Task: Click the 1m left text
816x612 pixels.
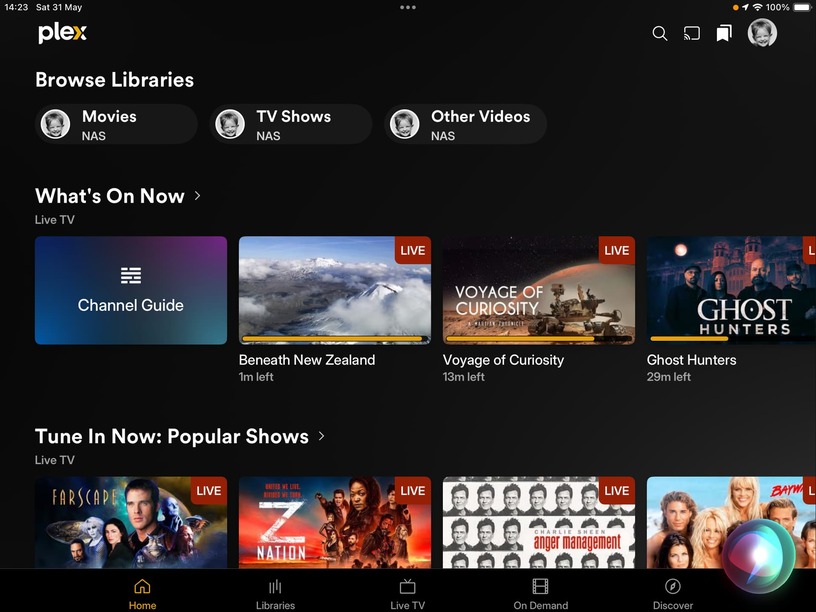Action: (x=256, y=377)
